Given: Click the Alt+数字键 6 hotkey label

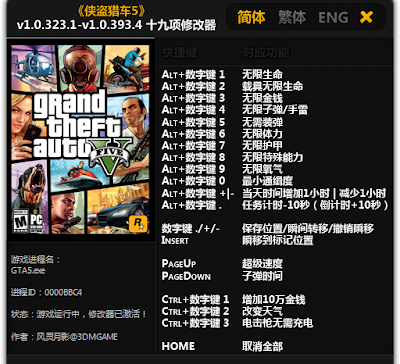Looking at the screenshot, I should point(193,134).
